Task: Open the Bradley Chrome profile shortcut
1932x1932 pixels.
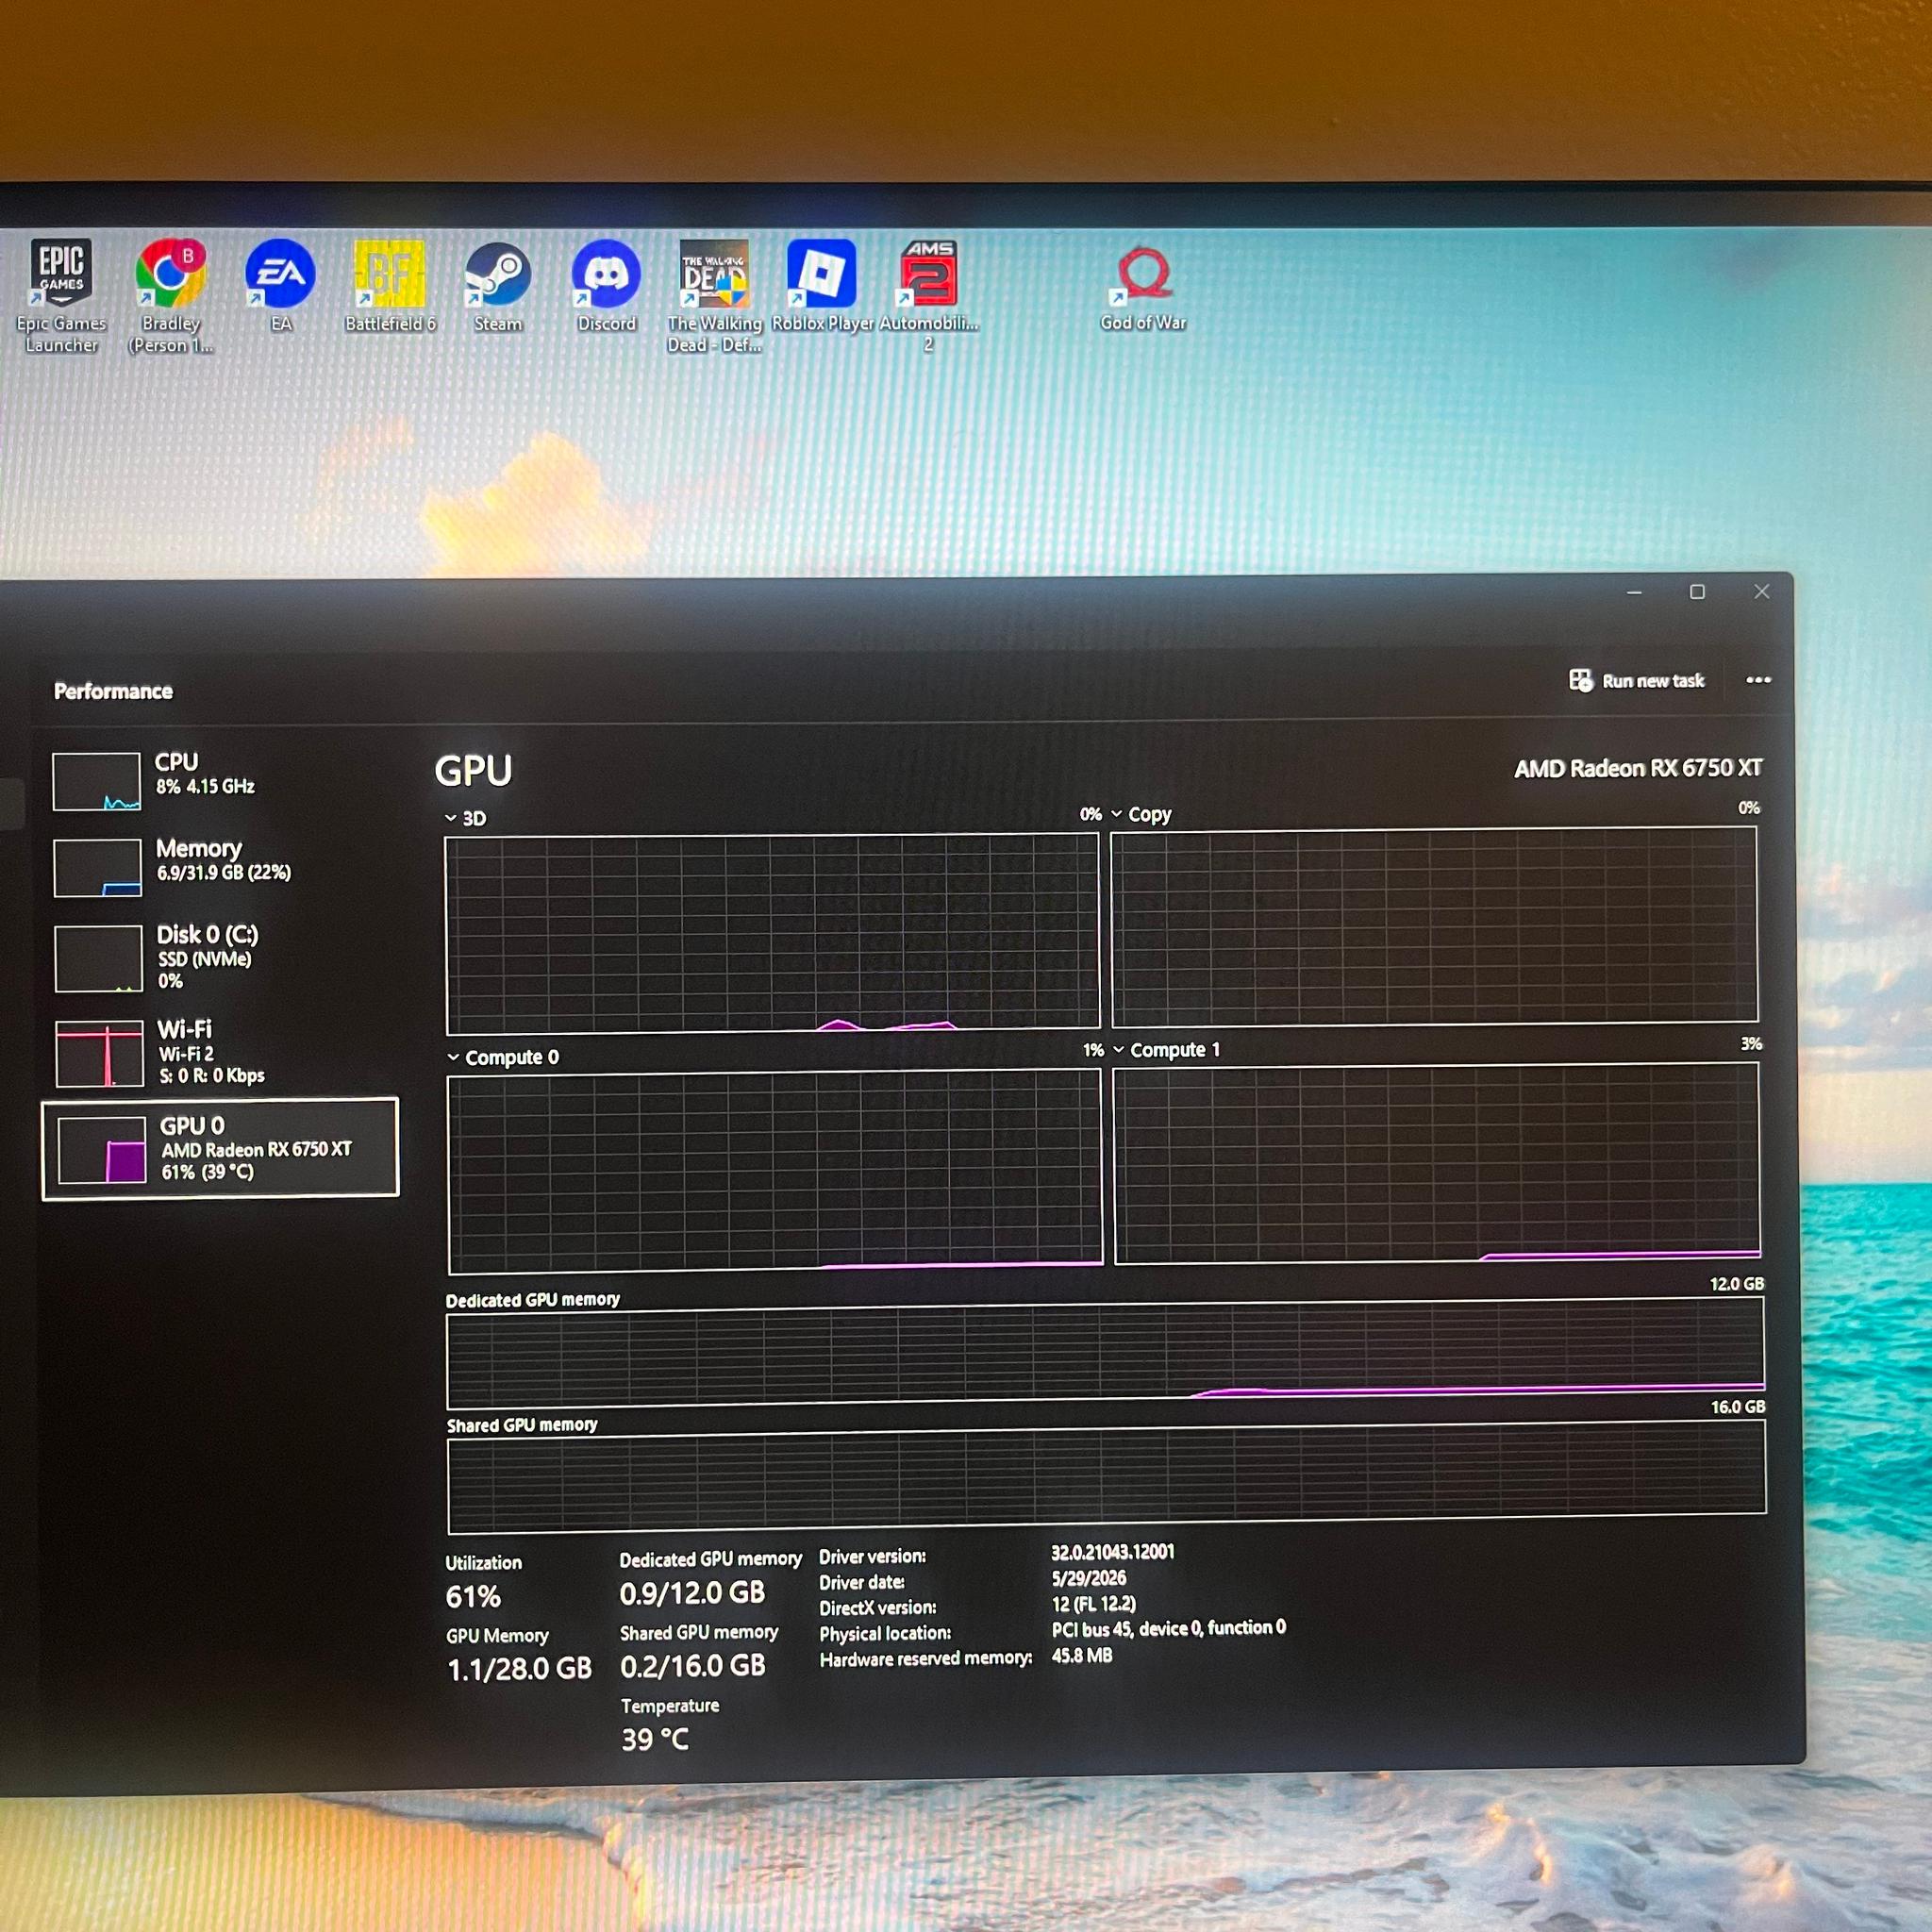Action: coord(171,294)
